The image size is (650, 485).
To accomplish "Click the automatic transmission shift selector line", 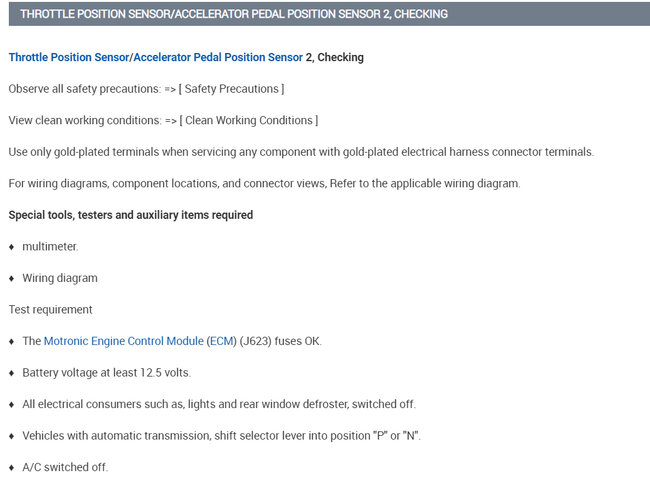I will pos(221,436).
